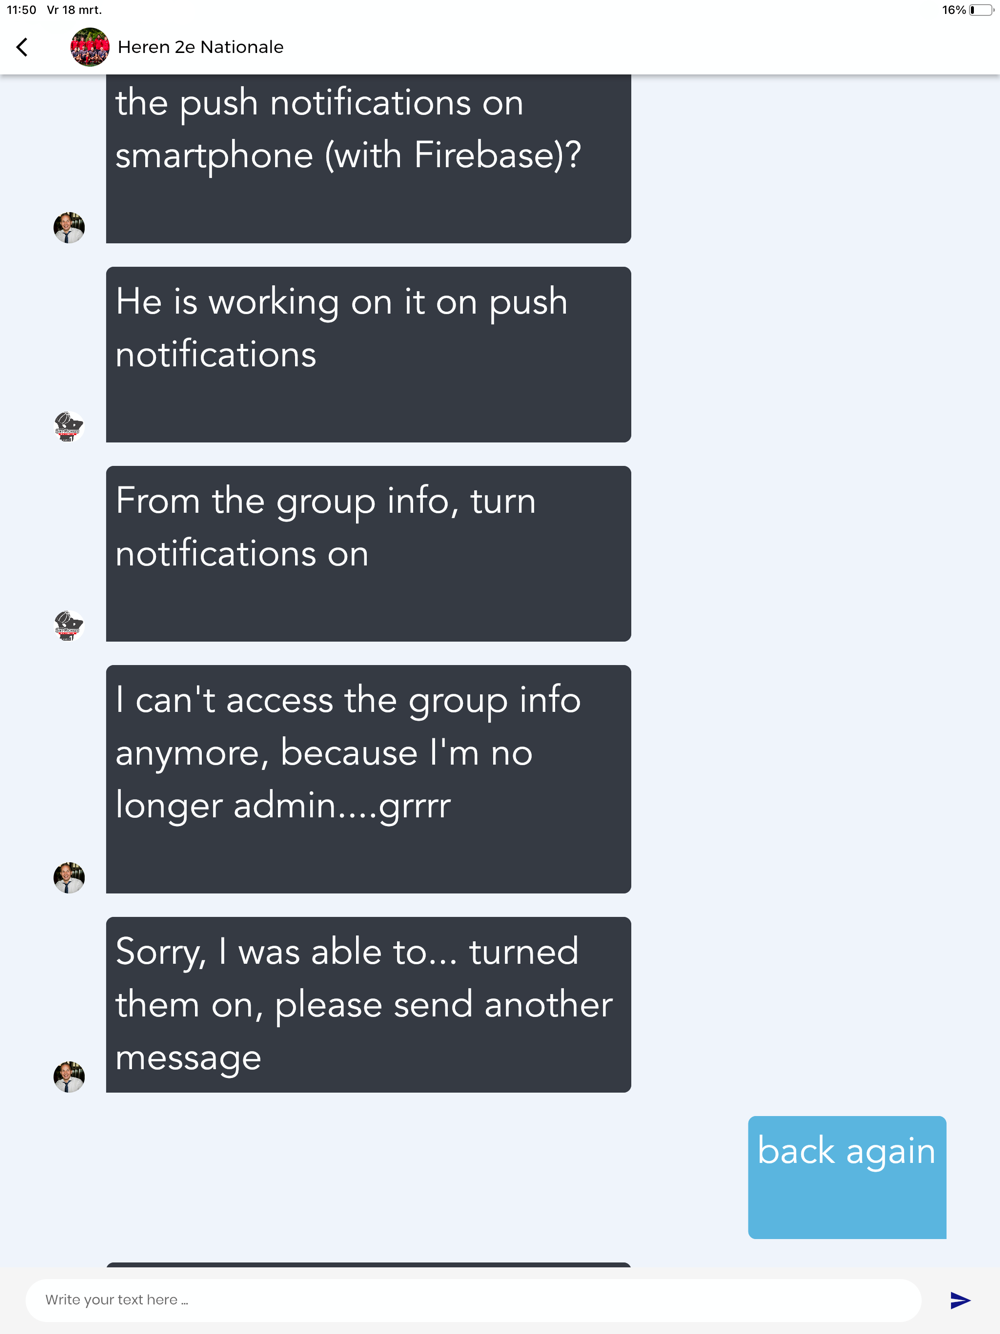Select the "back again" blue message bubble
The width and height of the screenshot is (1000, 1334).
click(847, 1177)
